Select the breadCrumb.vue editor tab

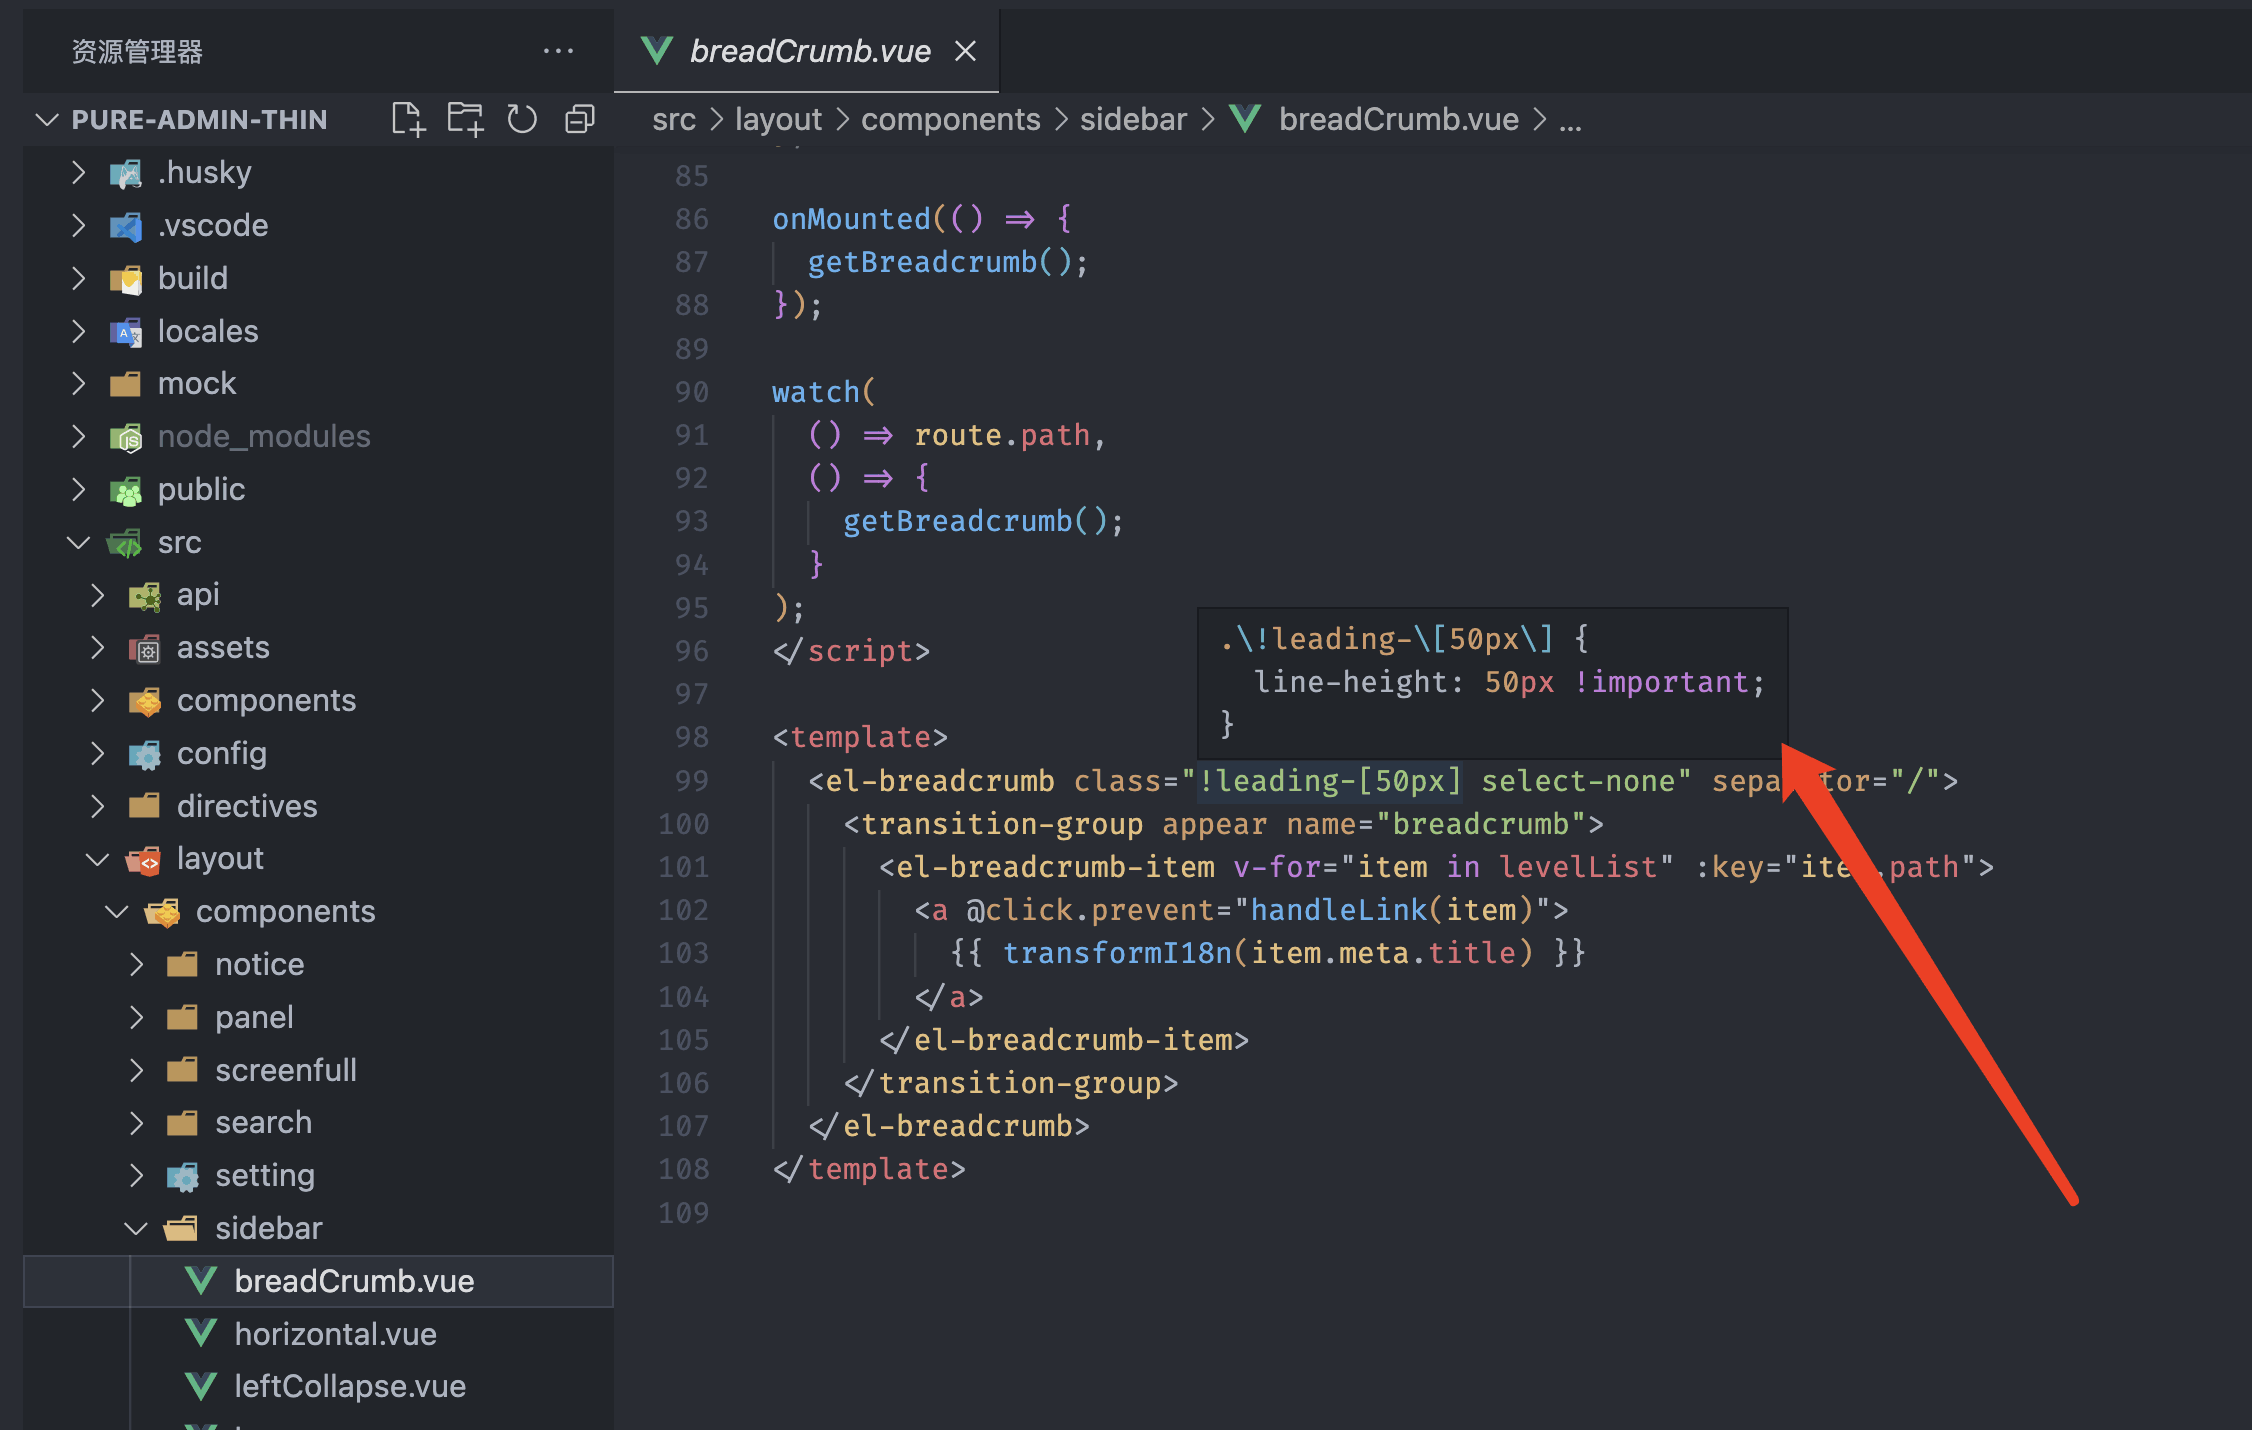pos(806,51)
